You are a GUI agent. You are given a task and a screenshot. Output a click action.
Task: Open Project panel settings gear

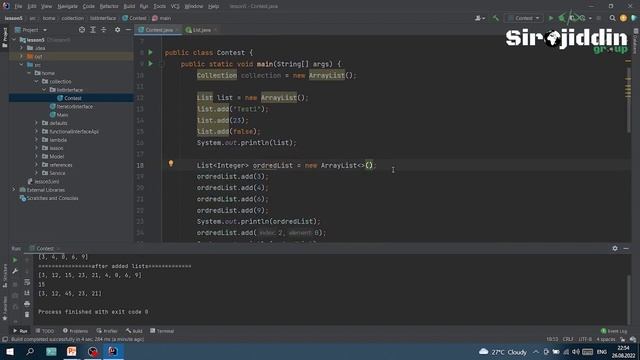pyautogui.click(x=118, y=30)
